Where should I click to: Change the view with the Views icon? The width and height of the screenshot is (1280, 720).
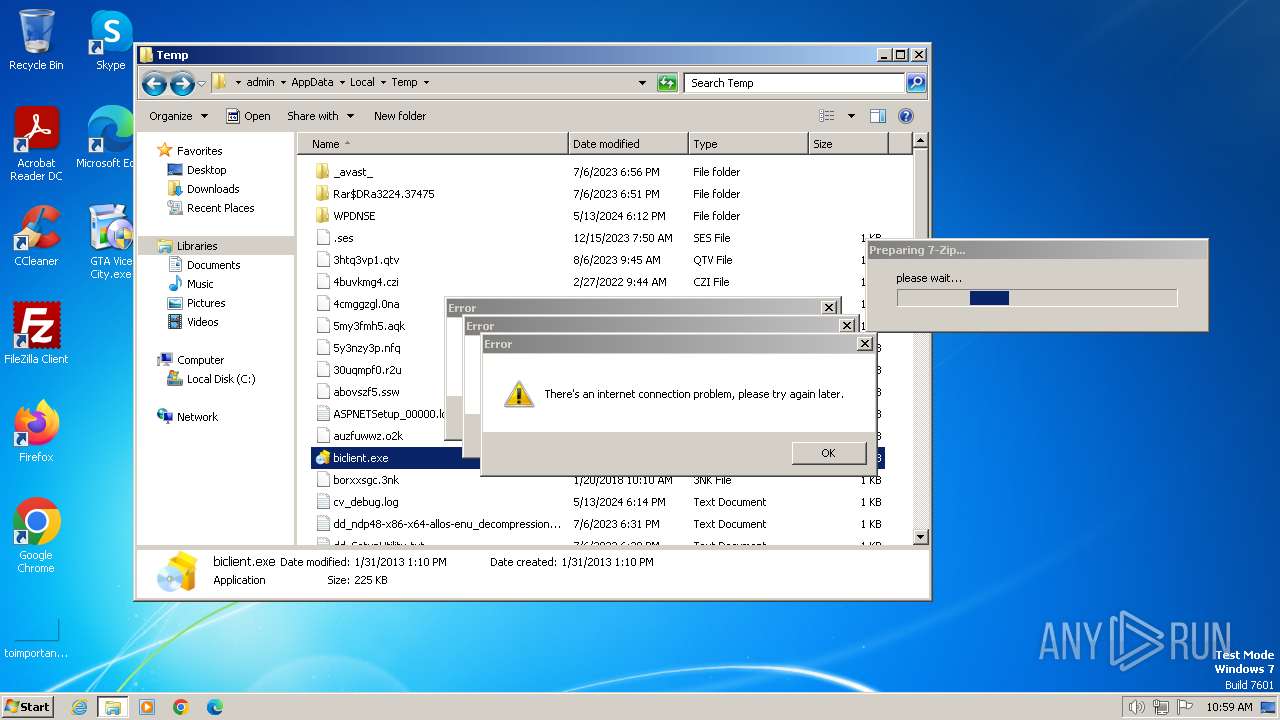tap(827, 116)
